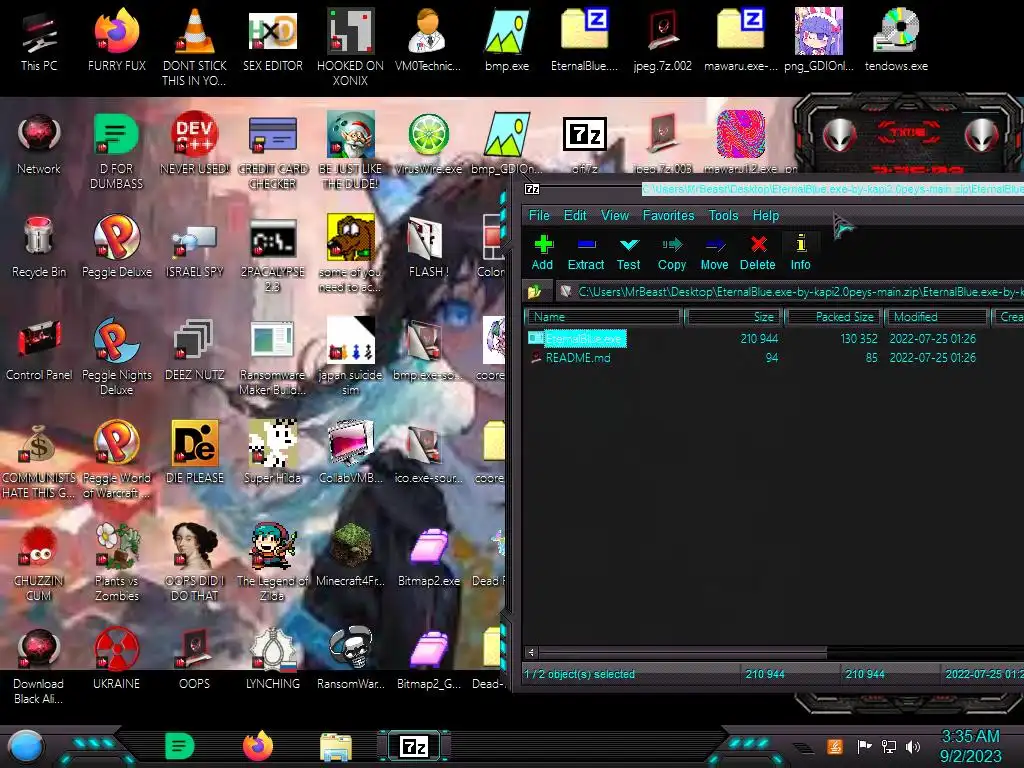Select the bmp.exe desktop icon
Screen dimensions: 1024x768
507,40
